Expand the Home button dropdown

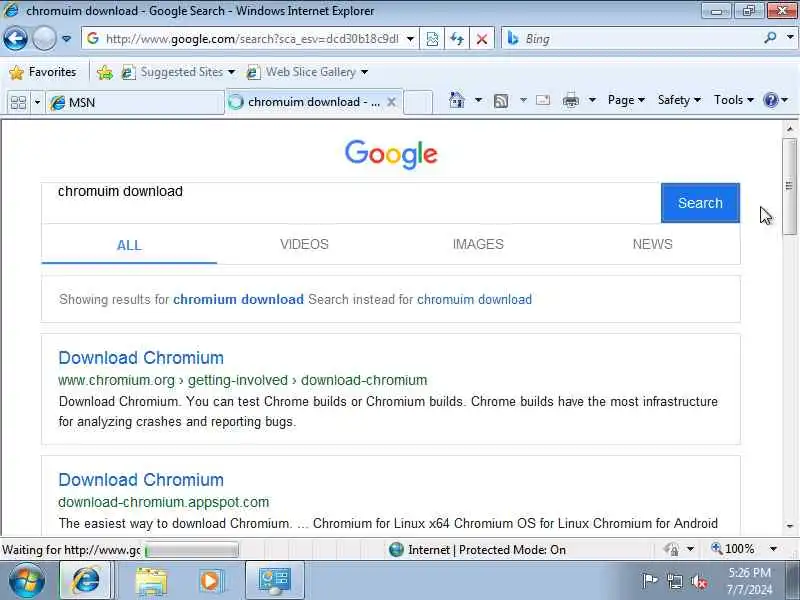tap(478, 100)
